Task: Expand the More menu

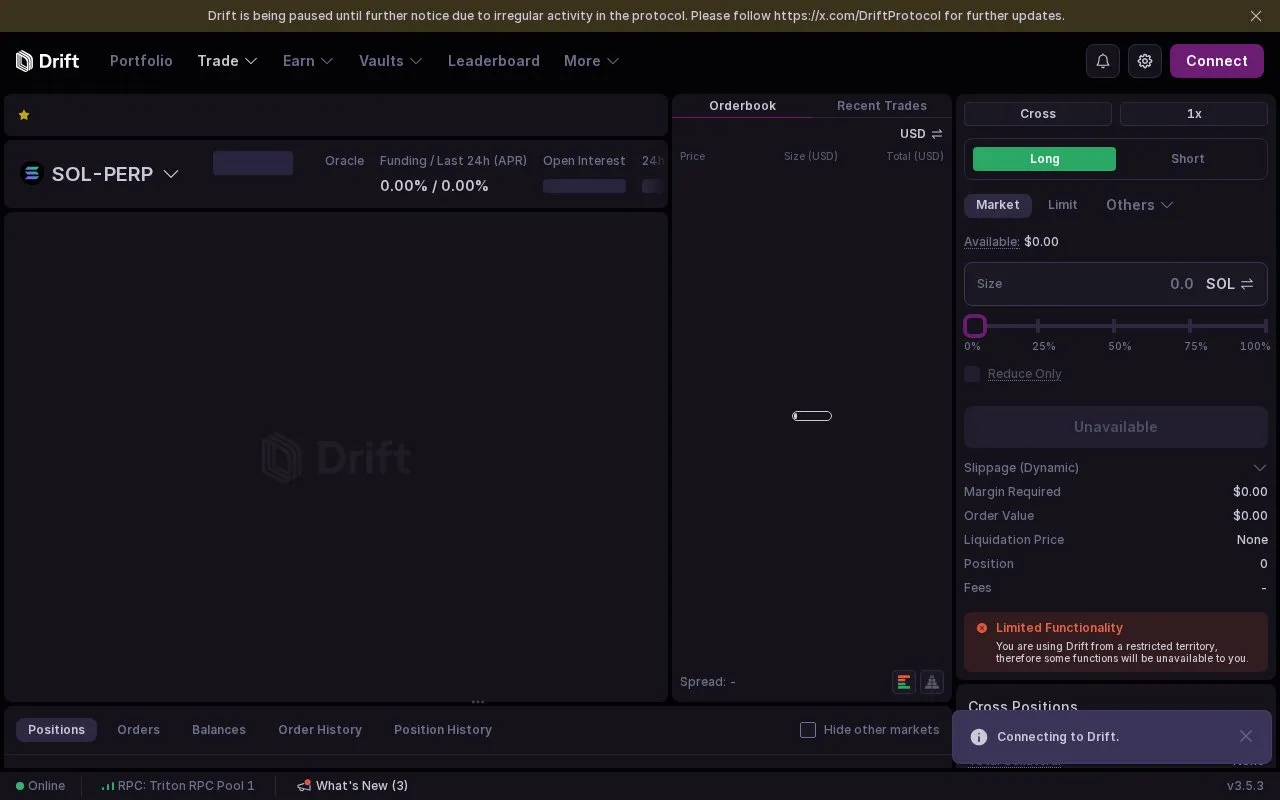Action: [x=592, y=61]
